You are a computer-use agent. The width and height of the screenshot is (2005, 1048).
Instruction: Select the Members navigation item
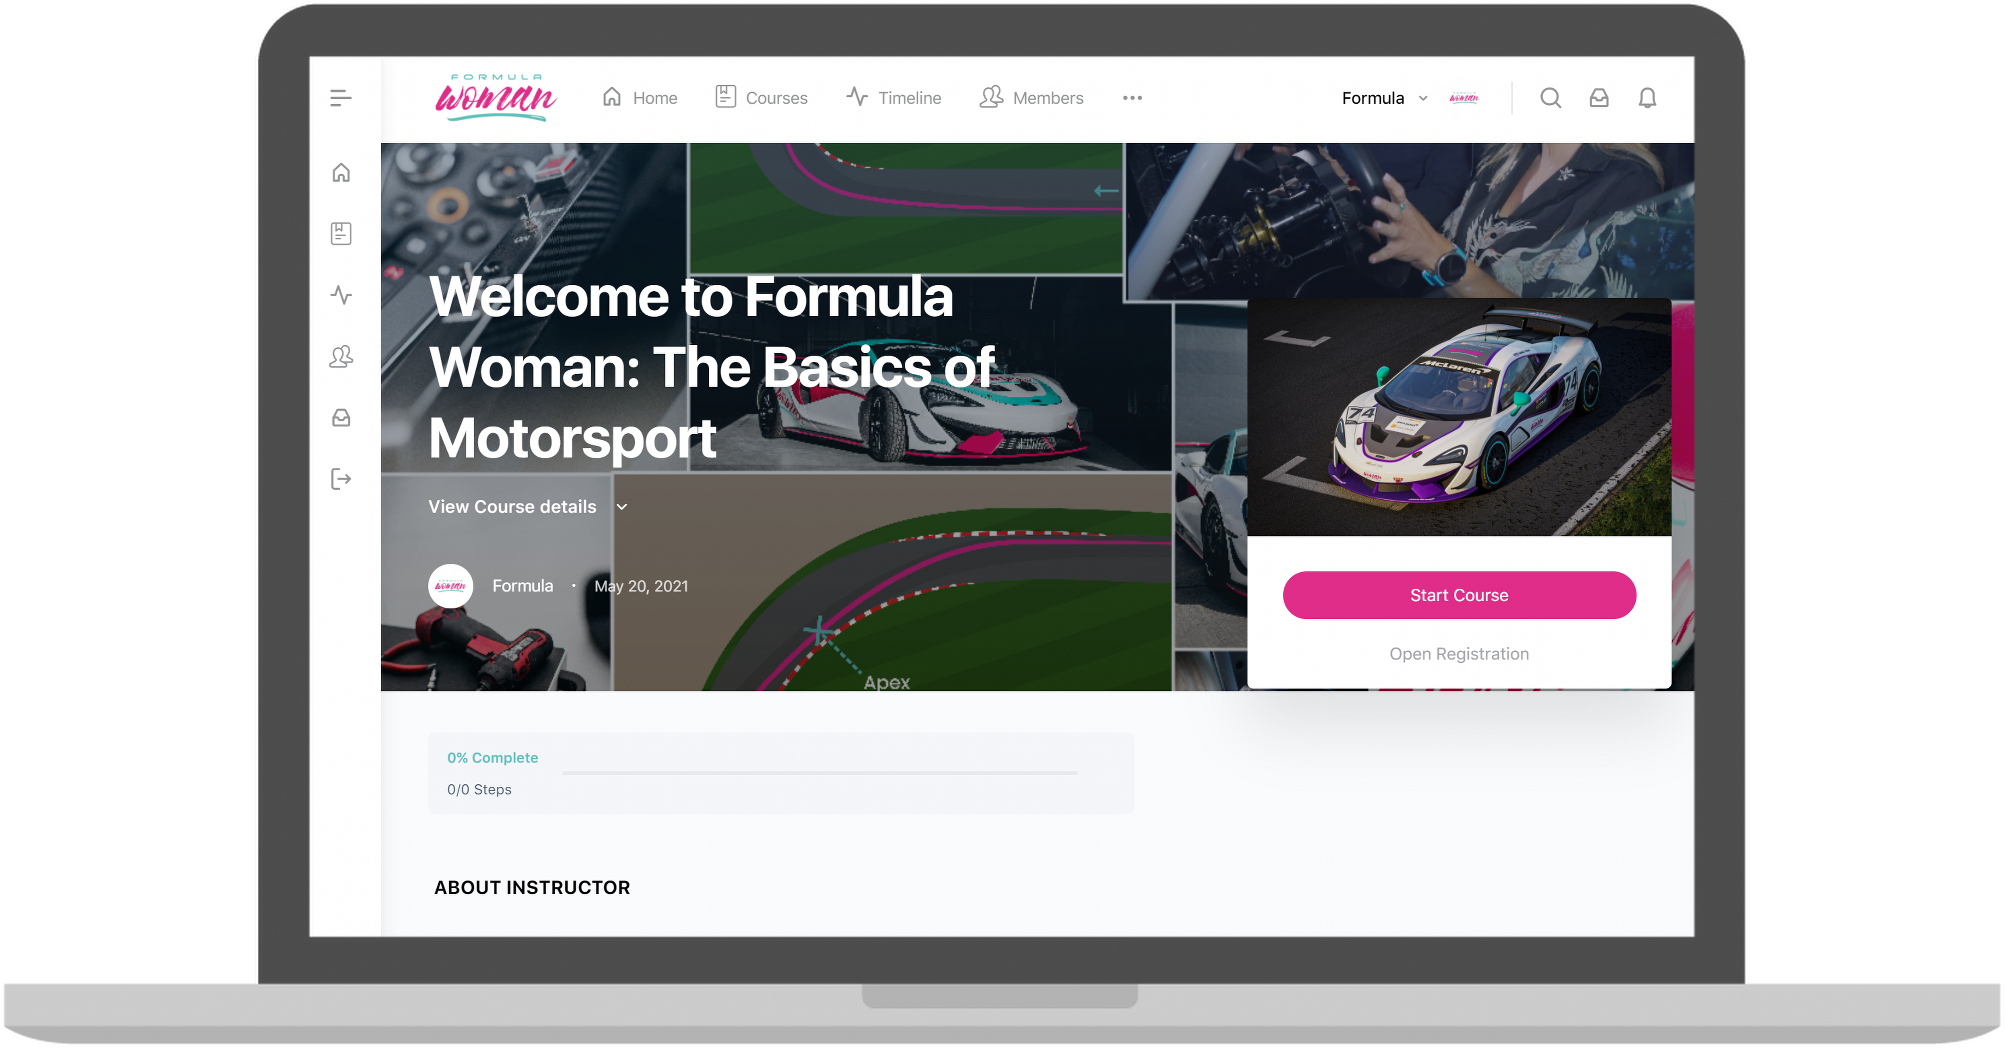click(1031, 98)
